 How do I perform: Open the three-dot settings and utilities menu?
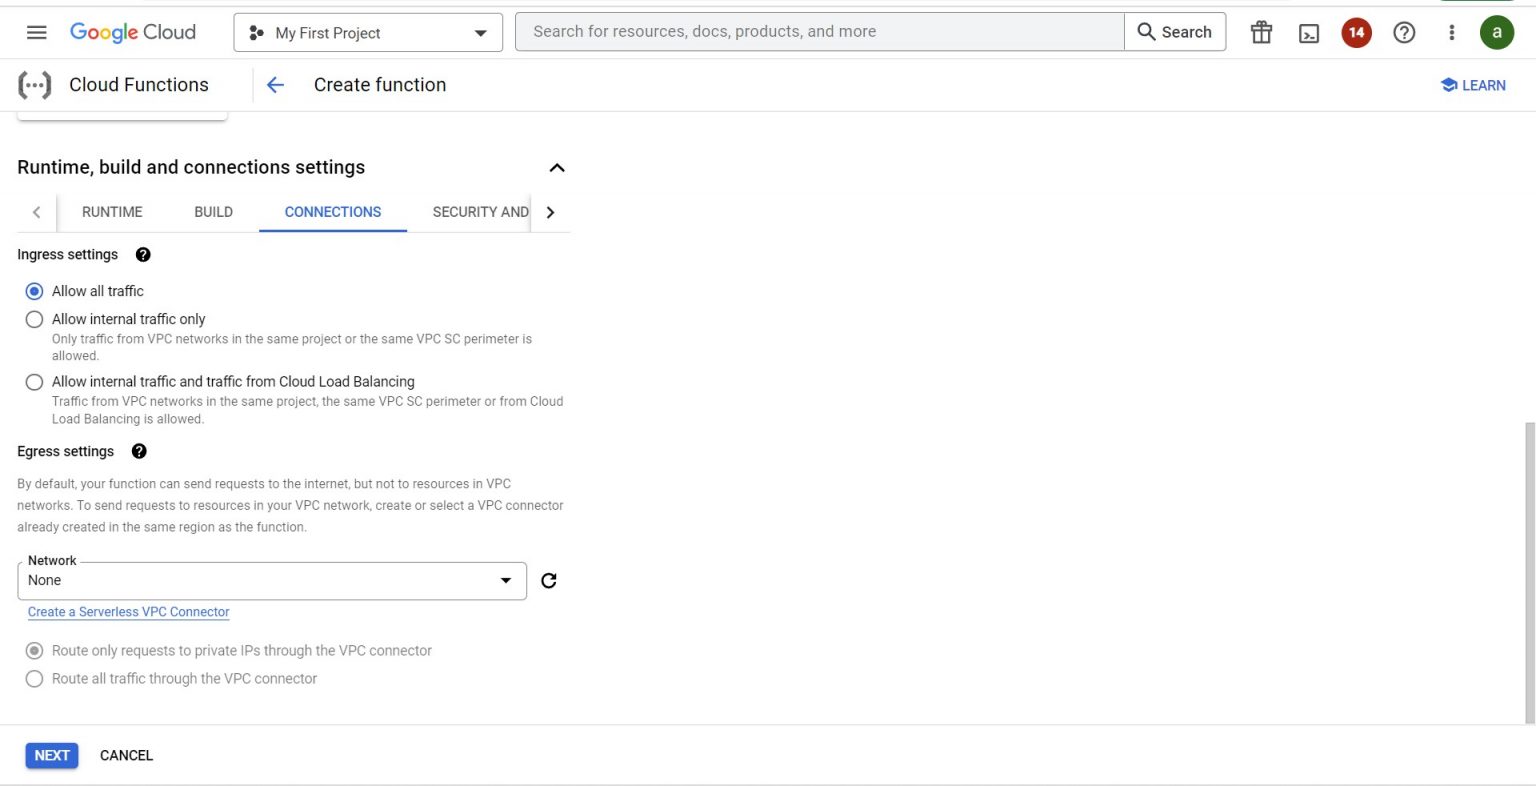1451,32
